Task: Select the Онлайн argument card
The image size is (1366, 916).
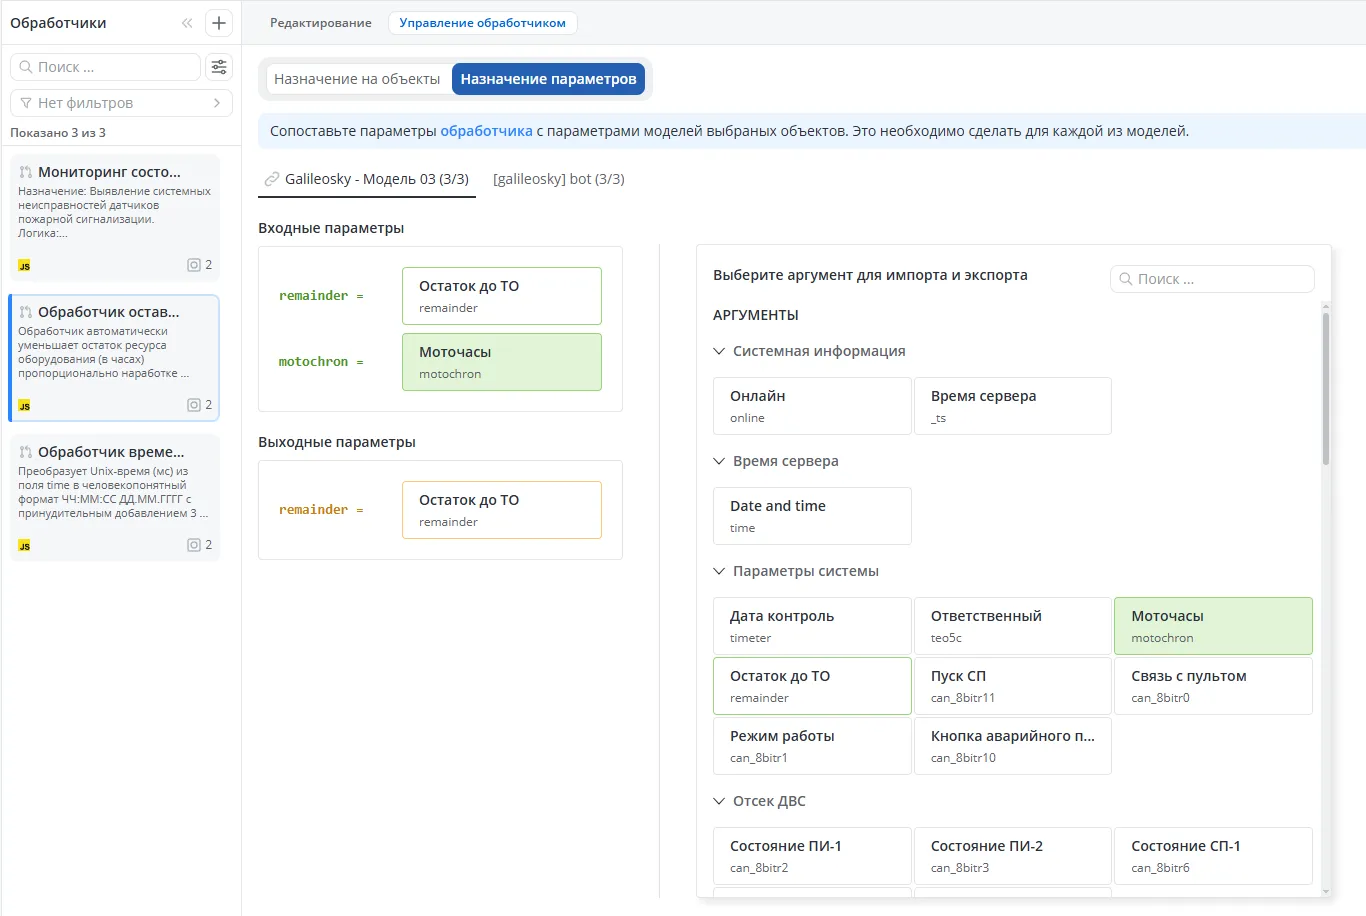Action: click(811, 405)
